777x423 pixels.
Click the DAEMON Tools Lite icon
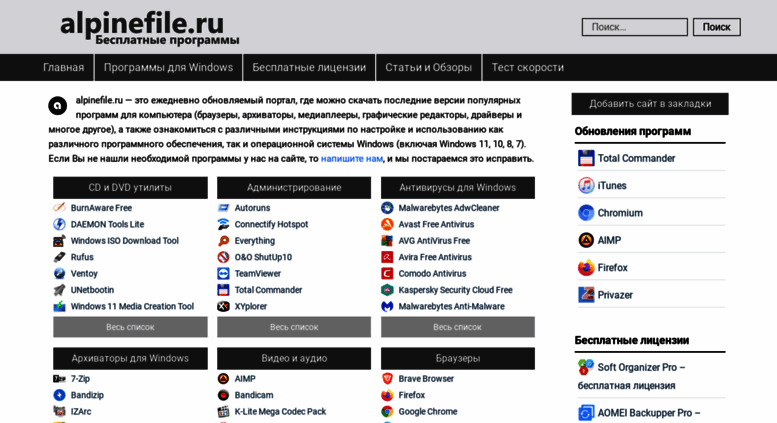pyautogui.click(x=59, y=224)
